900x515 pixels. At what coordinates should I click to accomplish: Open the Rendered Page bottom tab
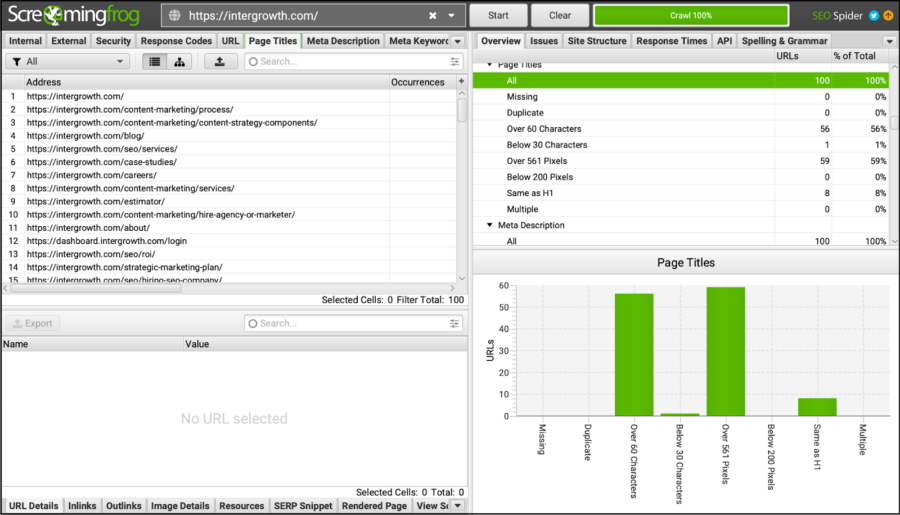pos(374,506)
